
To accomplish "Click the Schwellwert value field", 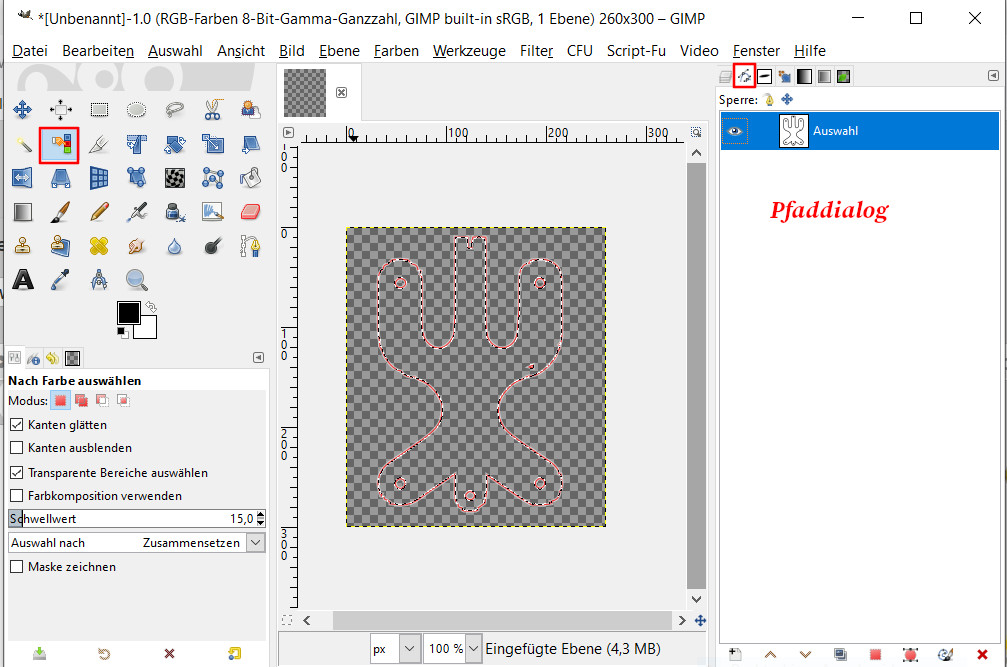I will 130,519.
